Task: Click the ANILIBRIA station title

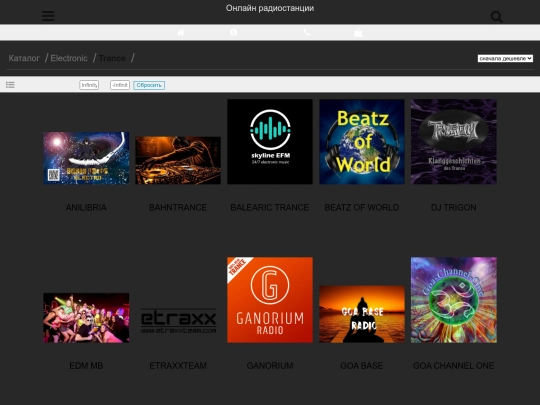Action: pos(86,208)
